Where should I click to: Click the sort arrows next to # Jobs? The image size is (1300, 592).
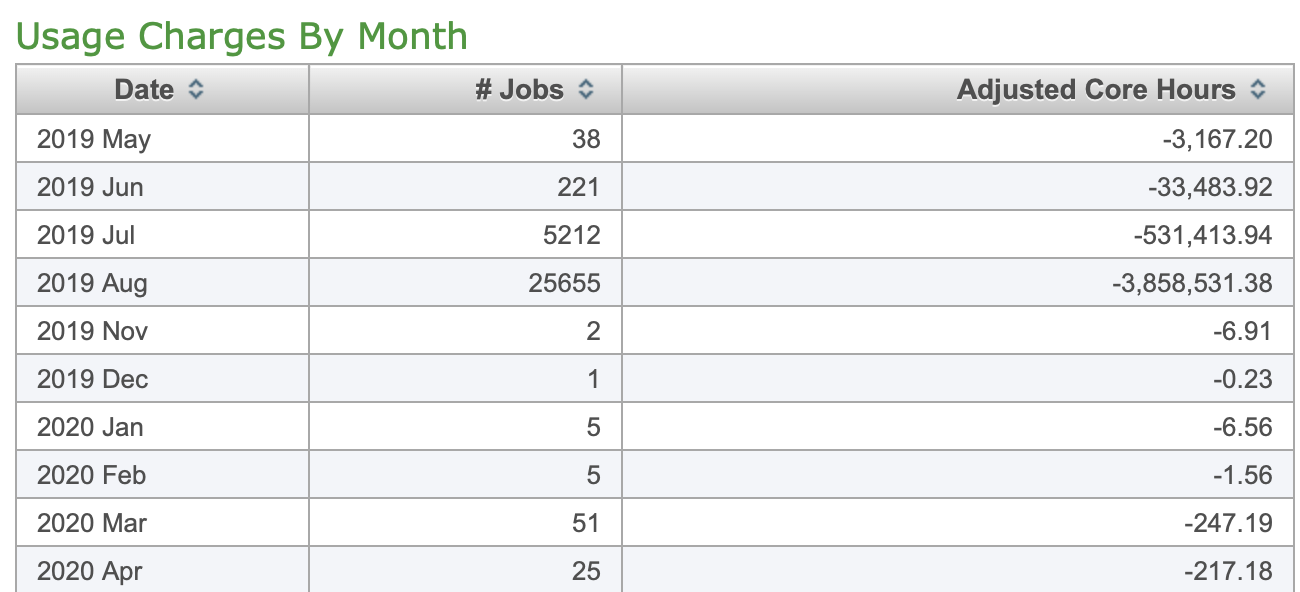[586, 90]
